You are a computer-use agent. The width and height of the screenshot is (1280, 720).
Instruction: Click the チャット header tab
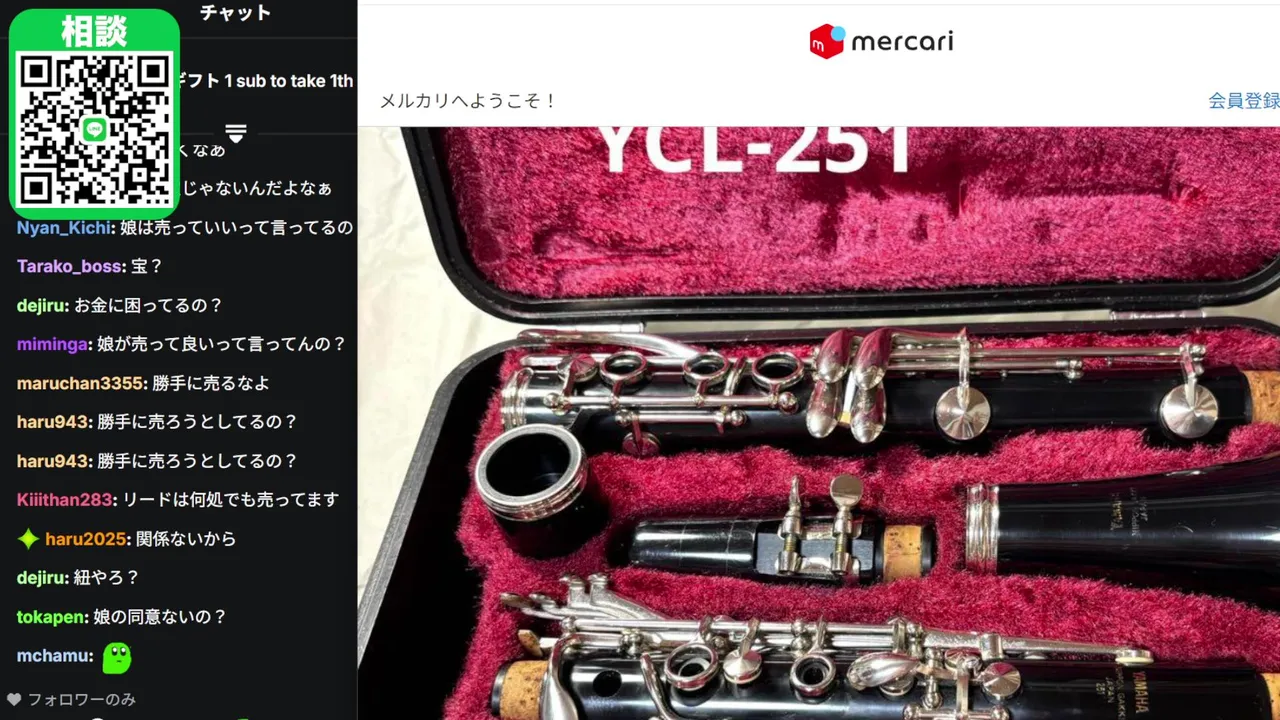235,13
